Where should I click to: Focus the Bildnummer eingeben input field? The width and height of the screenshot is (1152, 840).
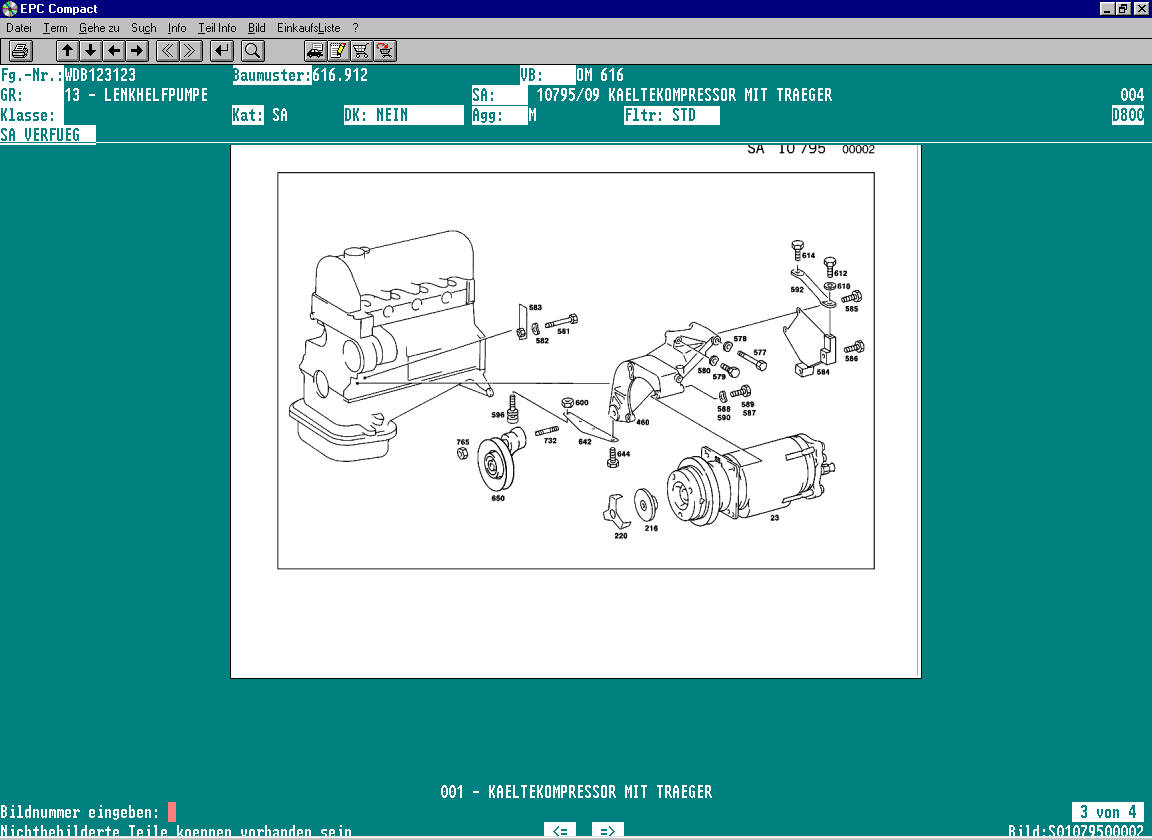[172, 811]
